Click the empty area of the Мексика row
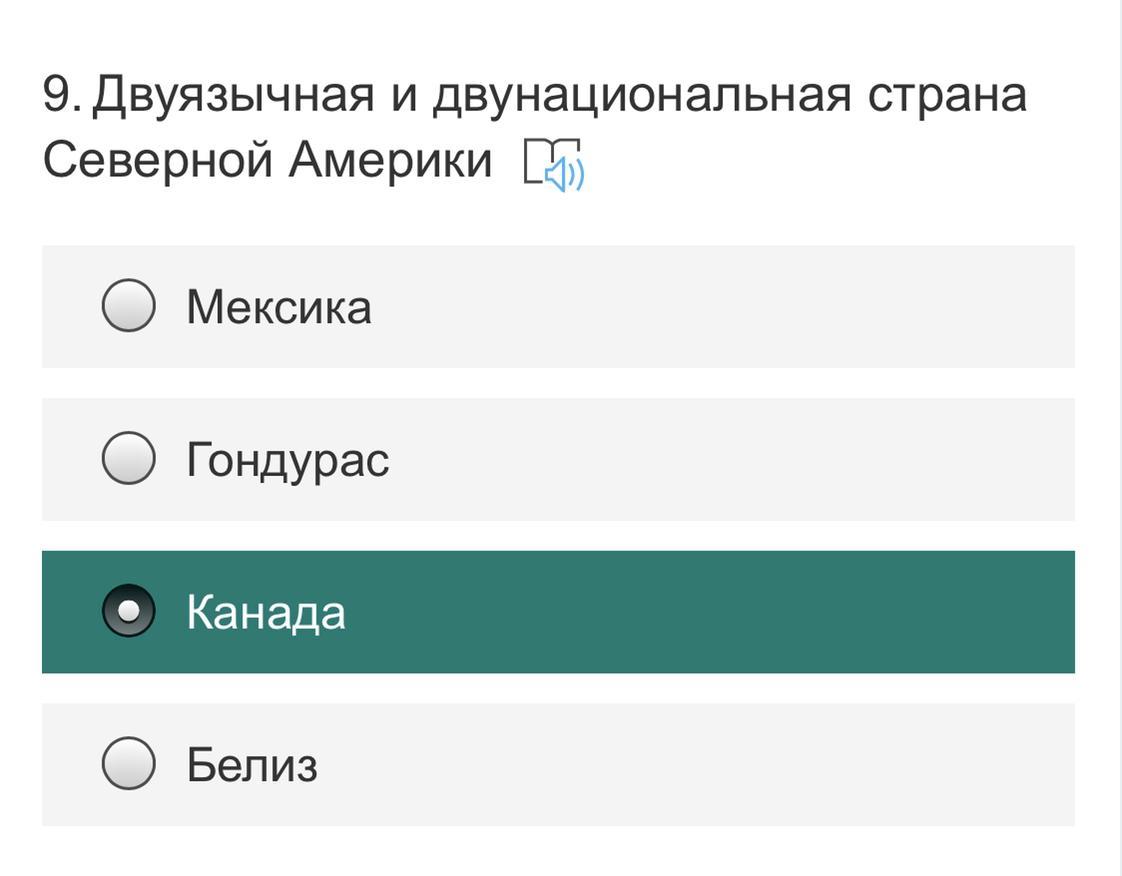This screenshot has width=1122, height=876. tap(720, 306)
